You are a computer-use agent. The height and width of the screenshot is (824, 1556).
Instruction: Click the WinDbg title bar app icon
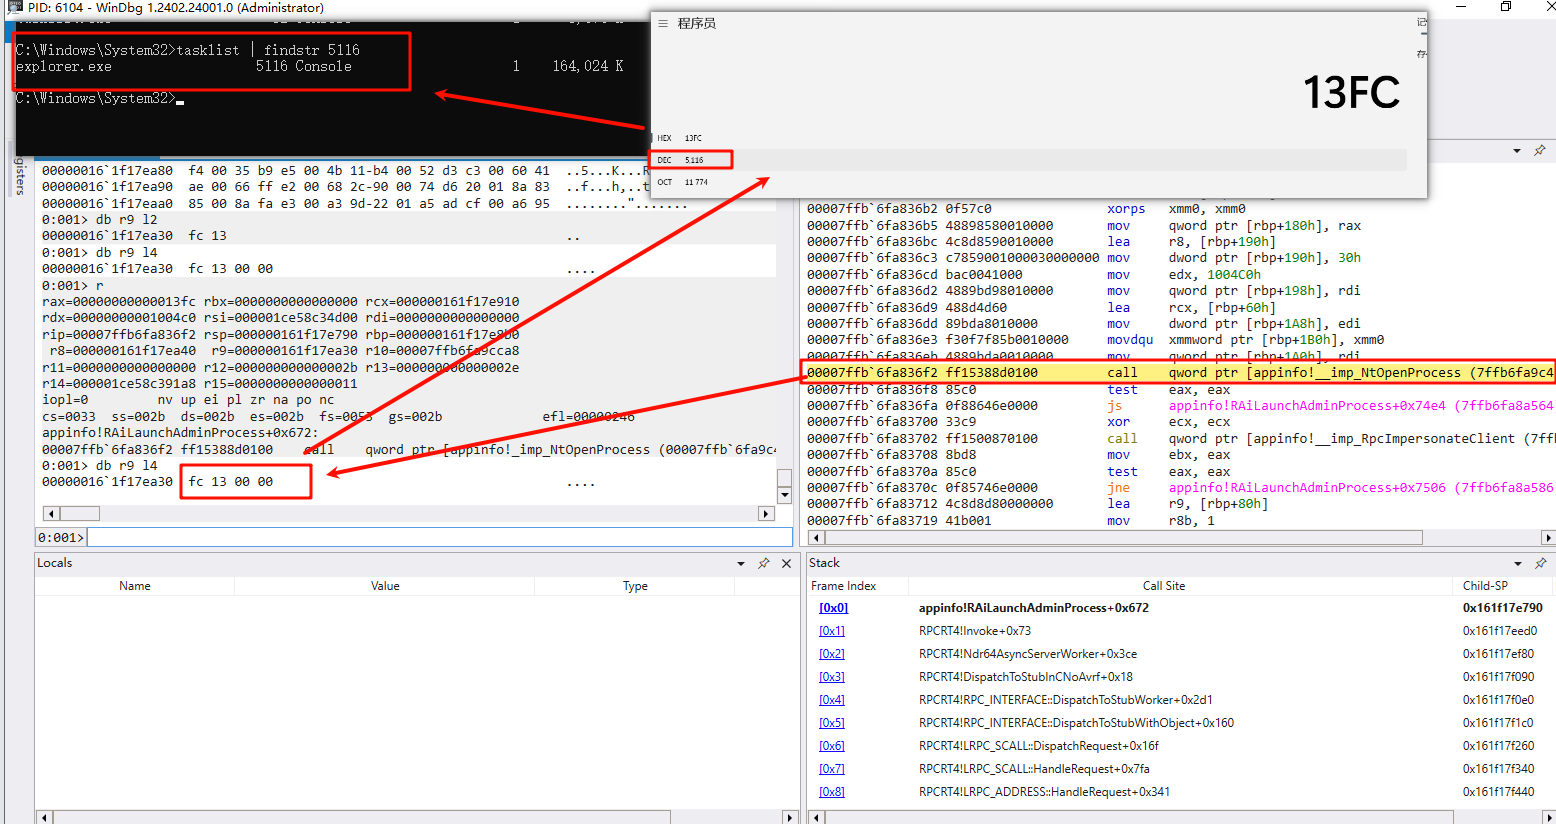pos(14,7)
